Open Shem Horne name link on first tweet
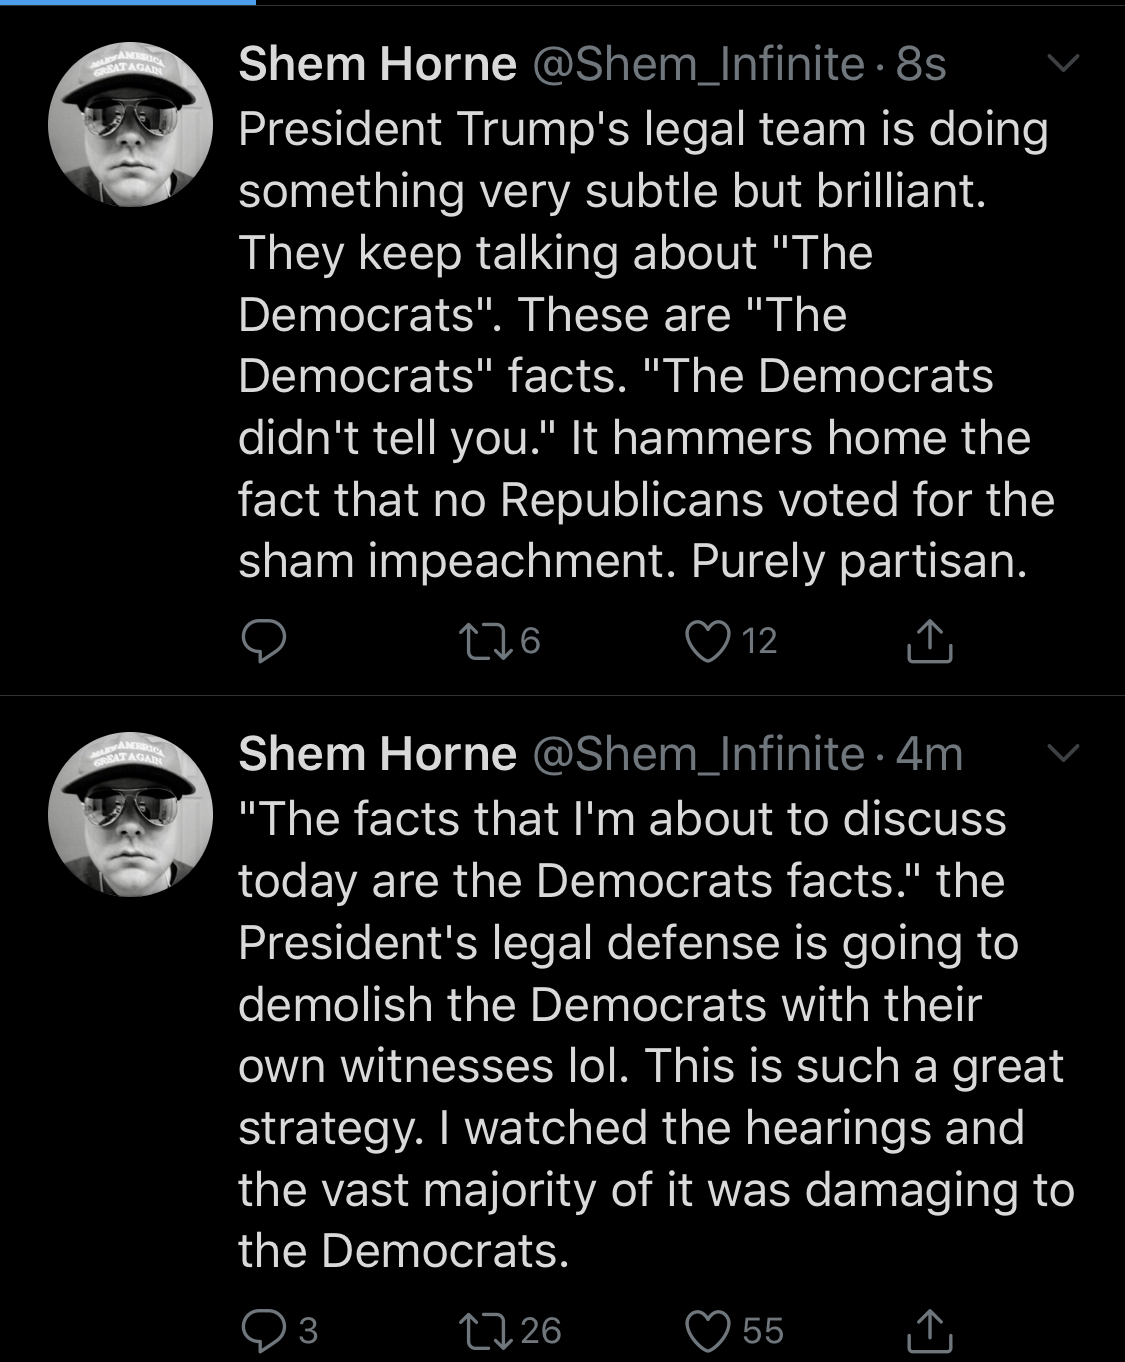The height and width of the screenshot is (1362, 1125). [x=377, y=65]
